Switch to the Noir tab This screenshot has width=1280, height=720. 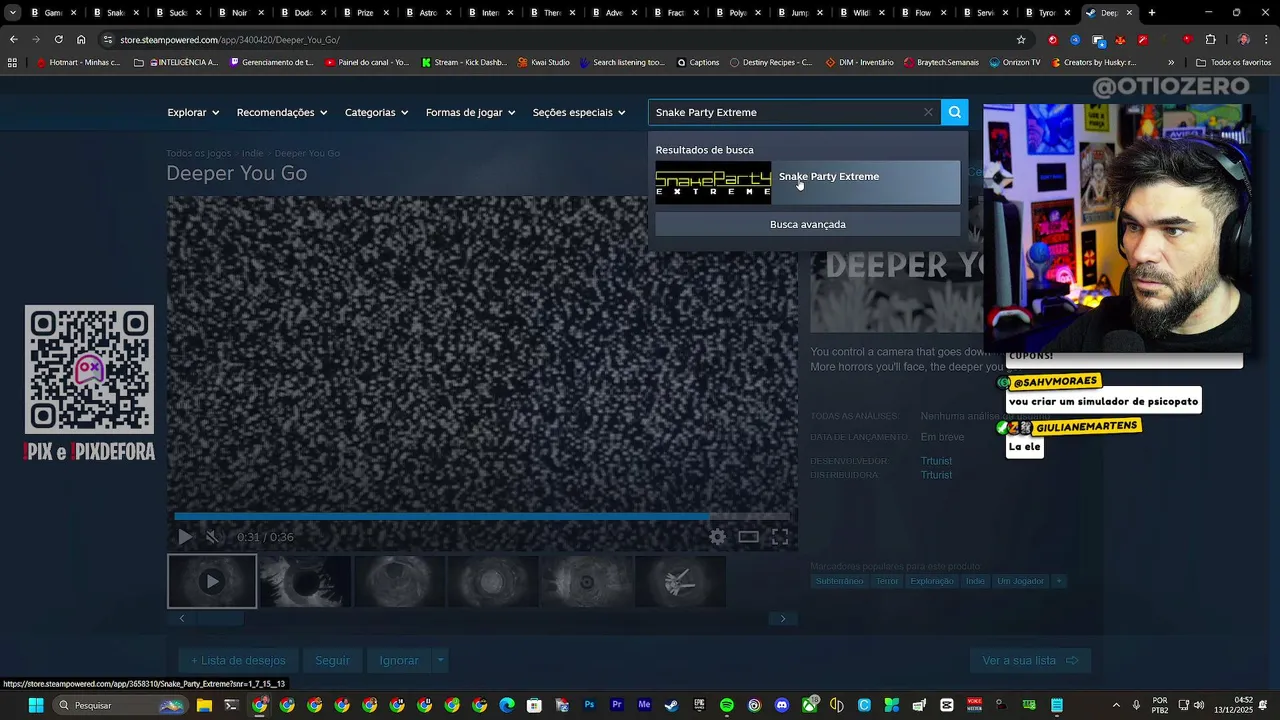(238, 13)
